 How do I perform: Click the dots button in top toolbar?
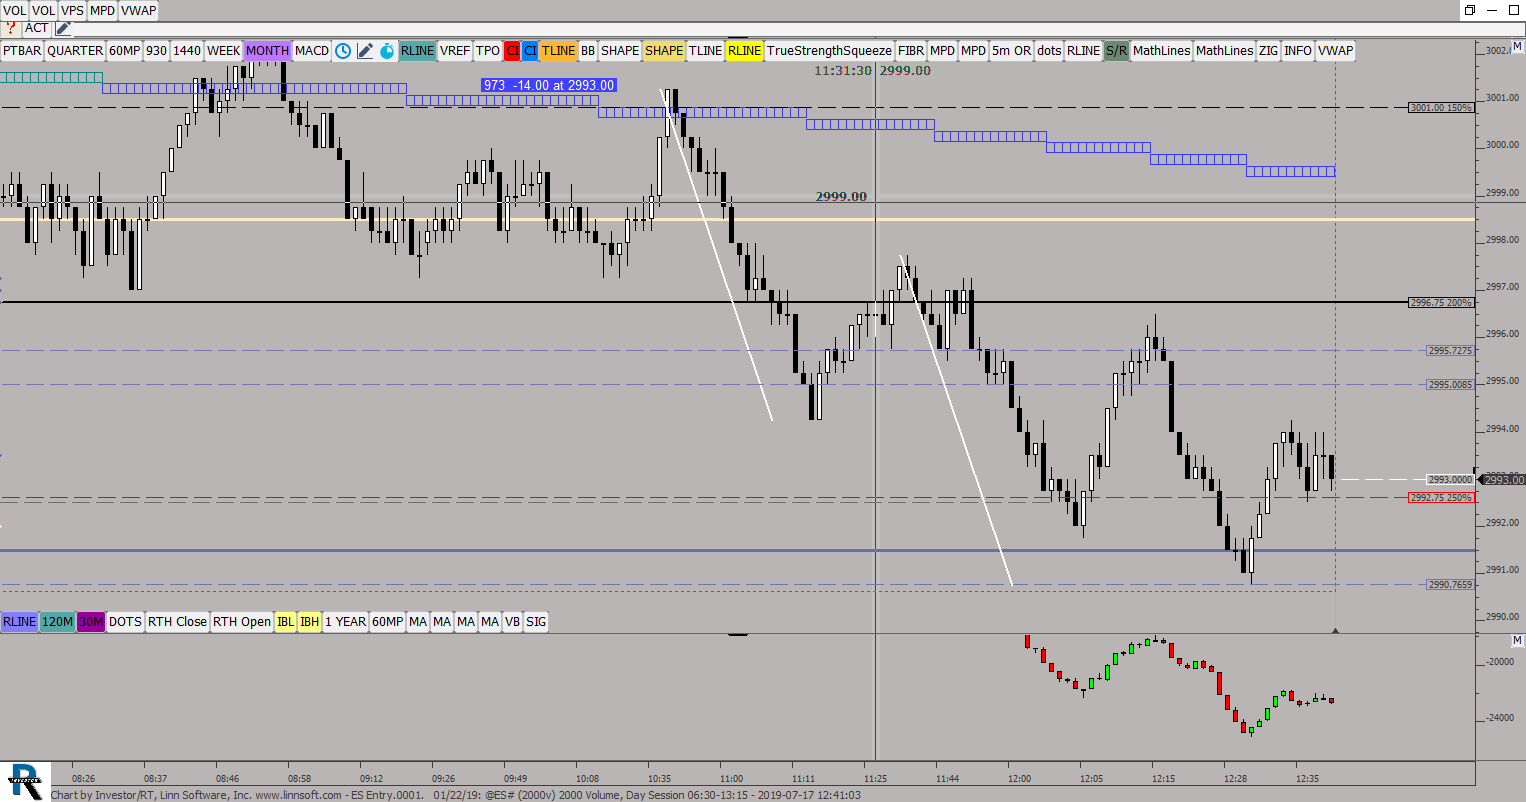[1049, 51]
